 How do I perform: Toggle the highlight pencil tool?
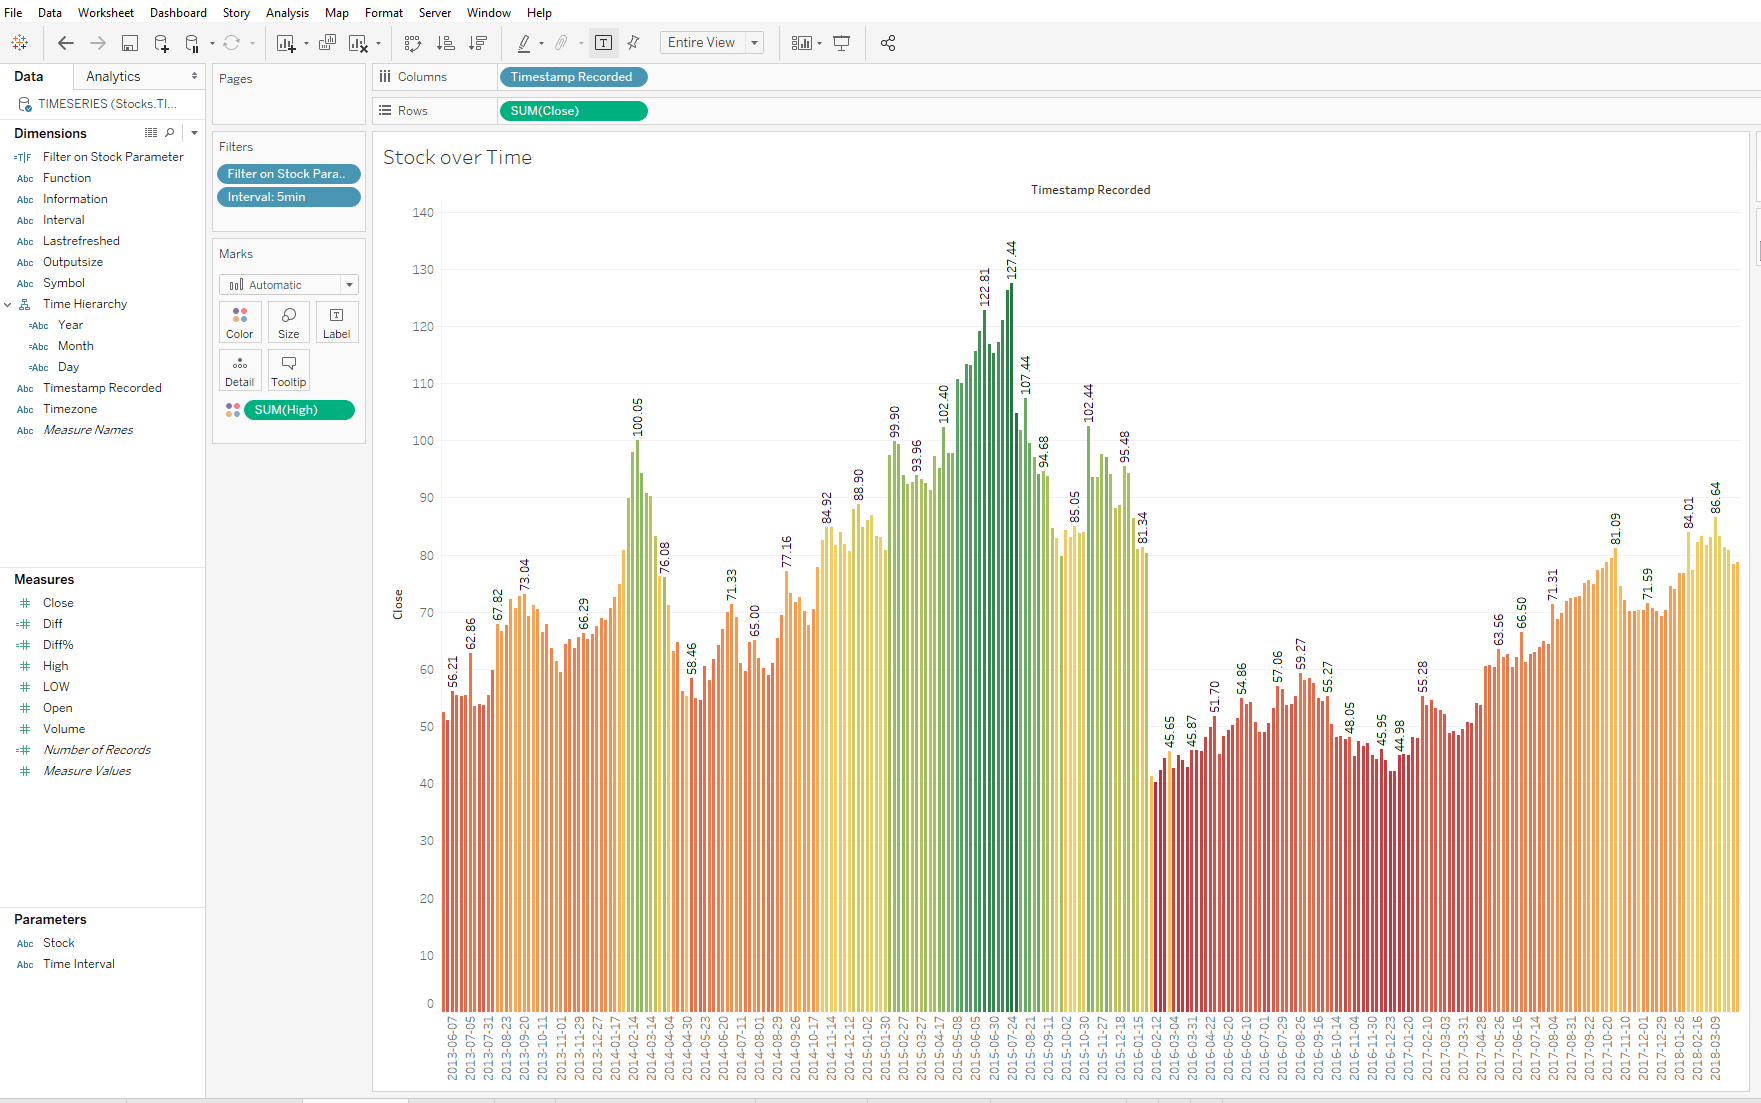click(x=524, y=43)
